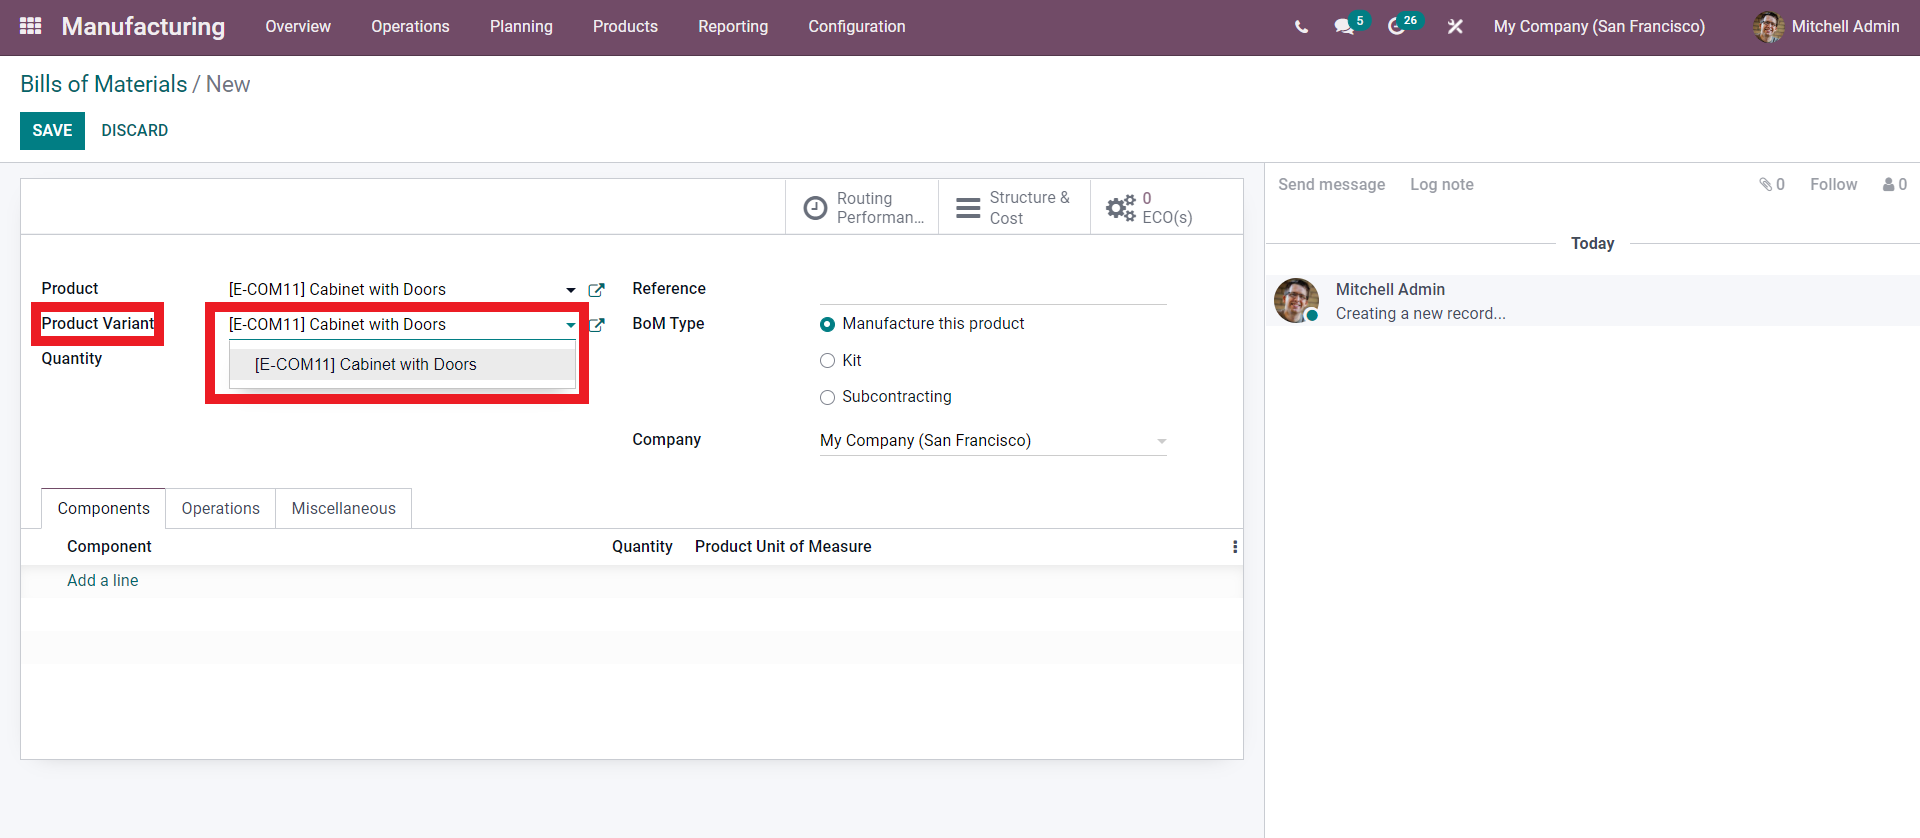This screenshot has height=838, width=1920.
Task: Click Mitchell Admin avatar in chatter
Action: [1296, 300]
